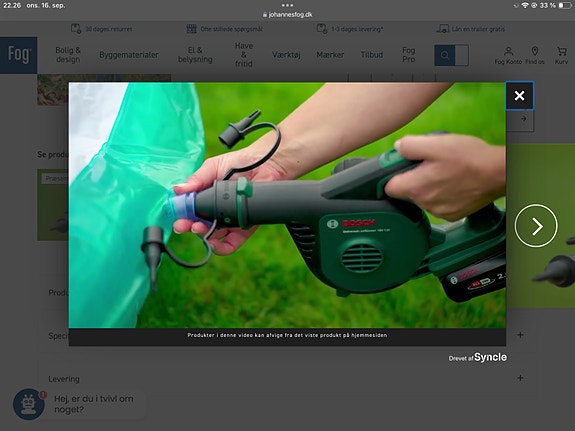575x431 pixels.
Task: Click the Bosch blower video image
Action: coord(287,205)
